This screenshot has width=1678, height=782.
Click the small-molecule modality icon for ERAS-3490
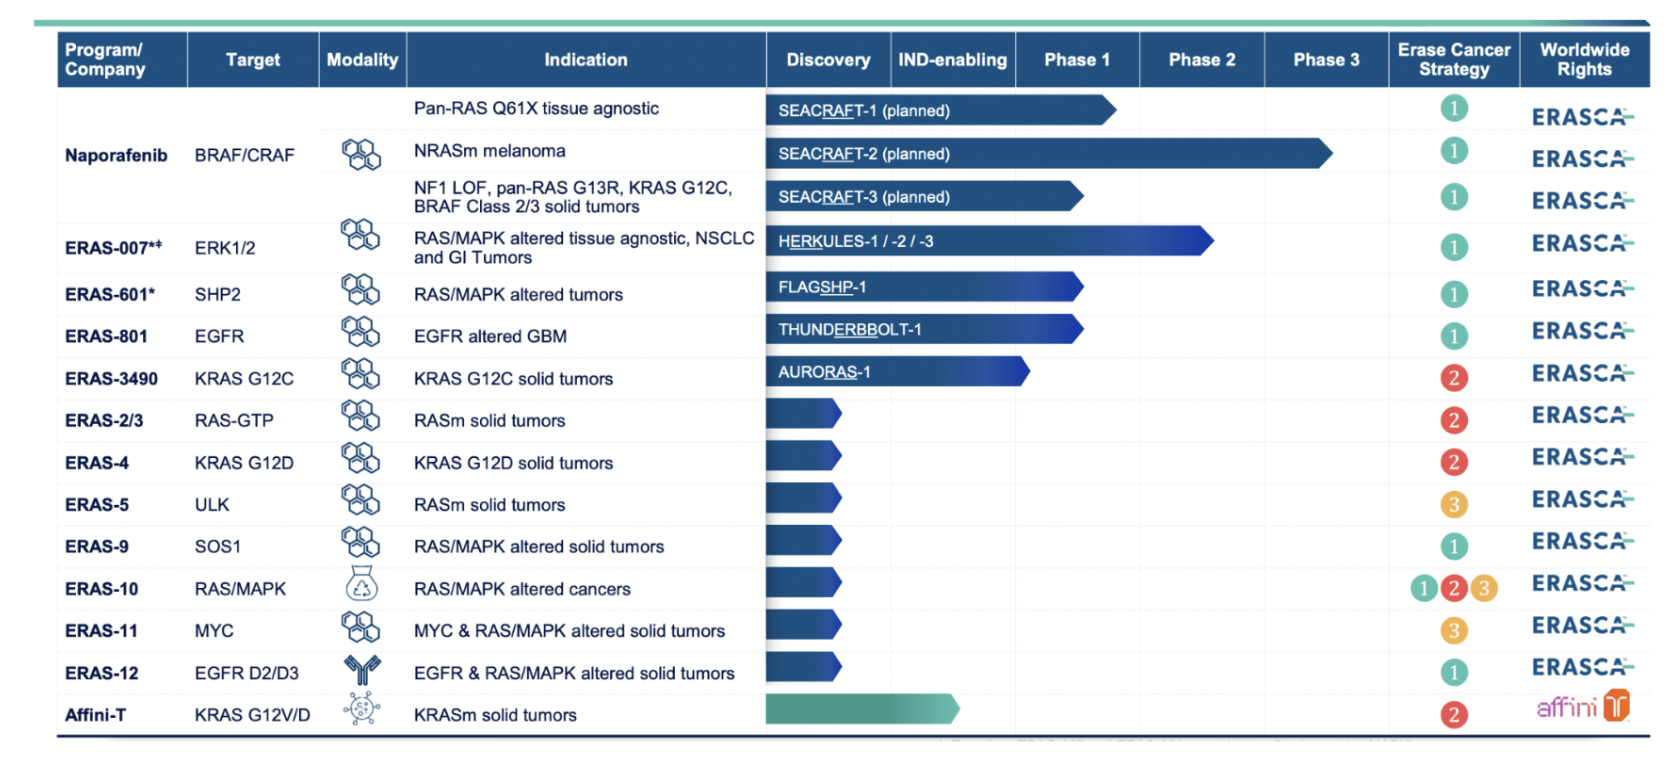coord(361,374)
